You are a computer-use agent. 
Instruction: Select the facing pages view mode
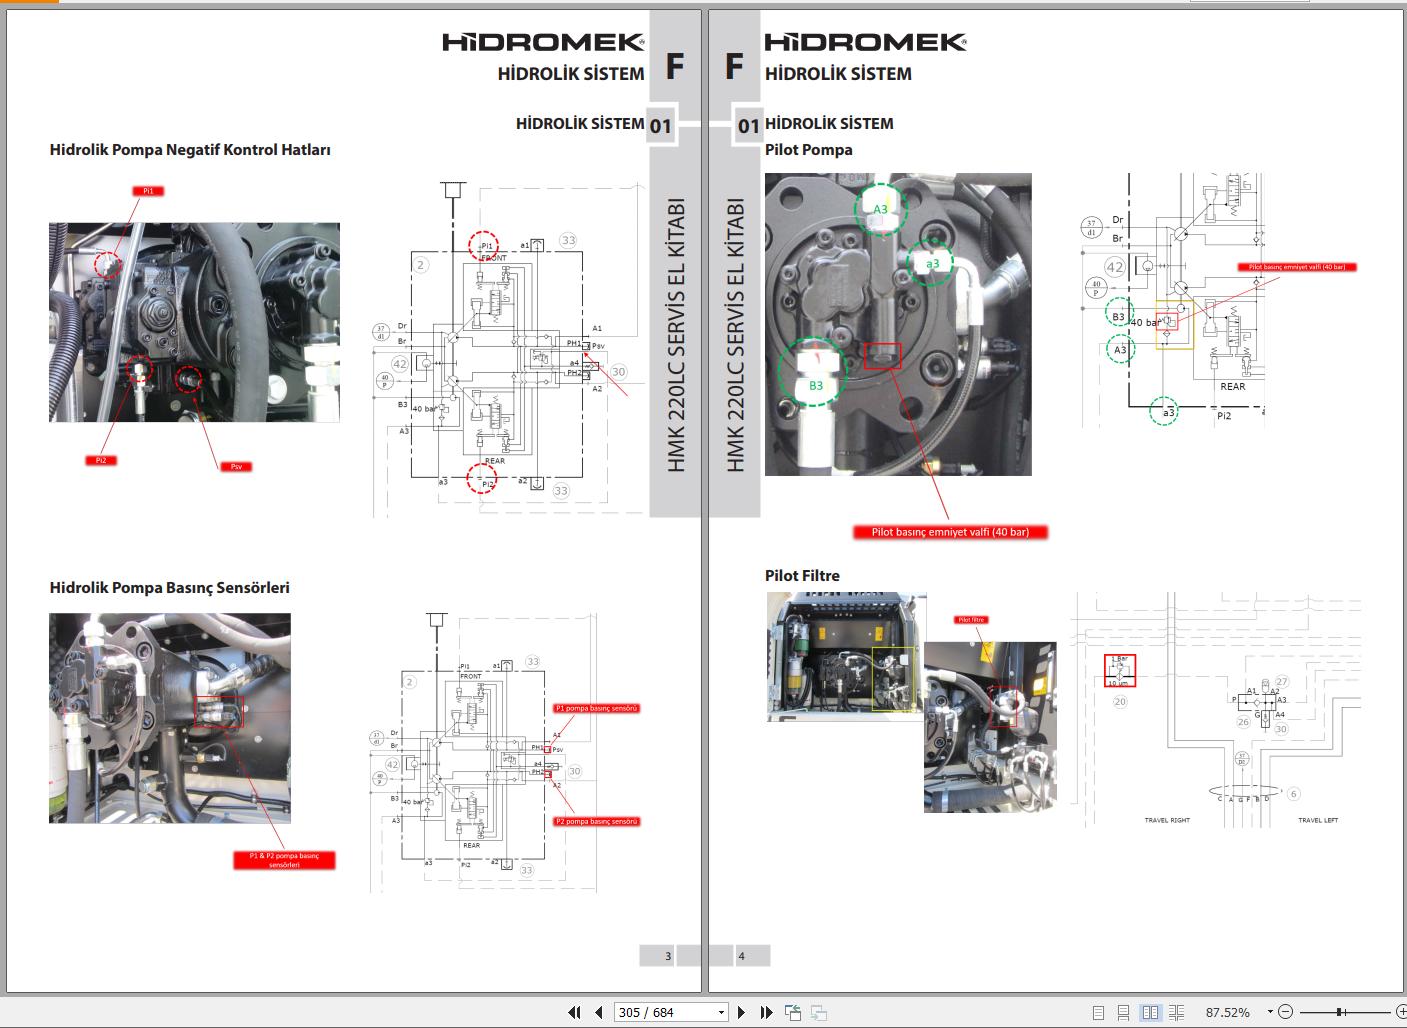pos(1149,1012)
